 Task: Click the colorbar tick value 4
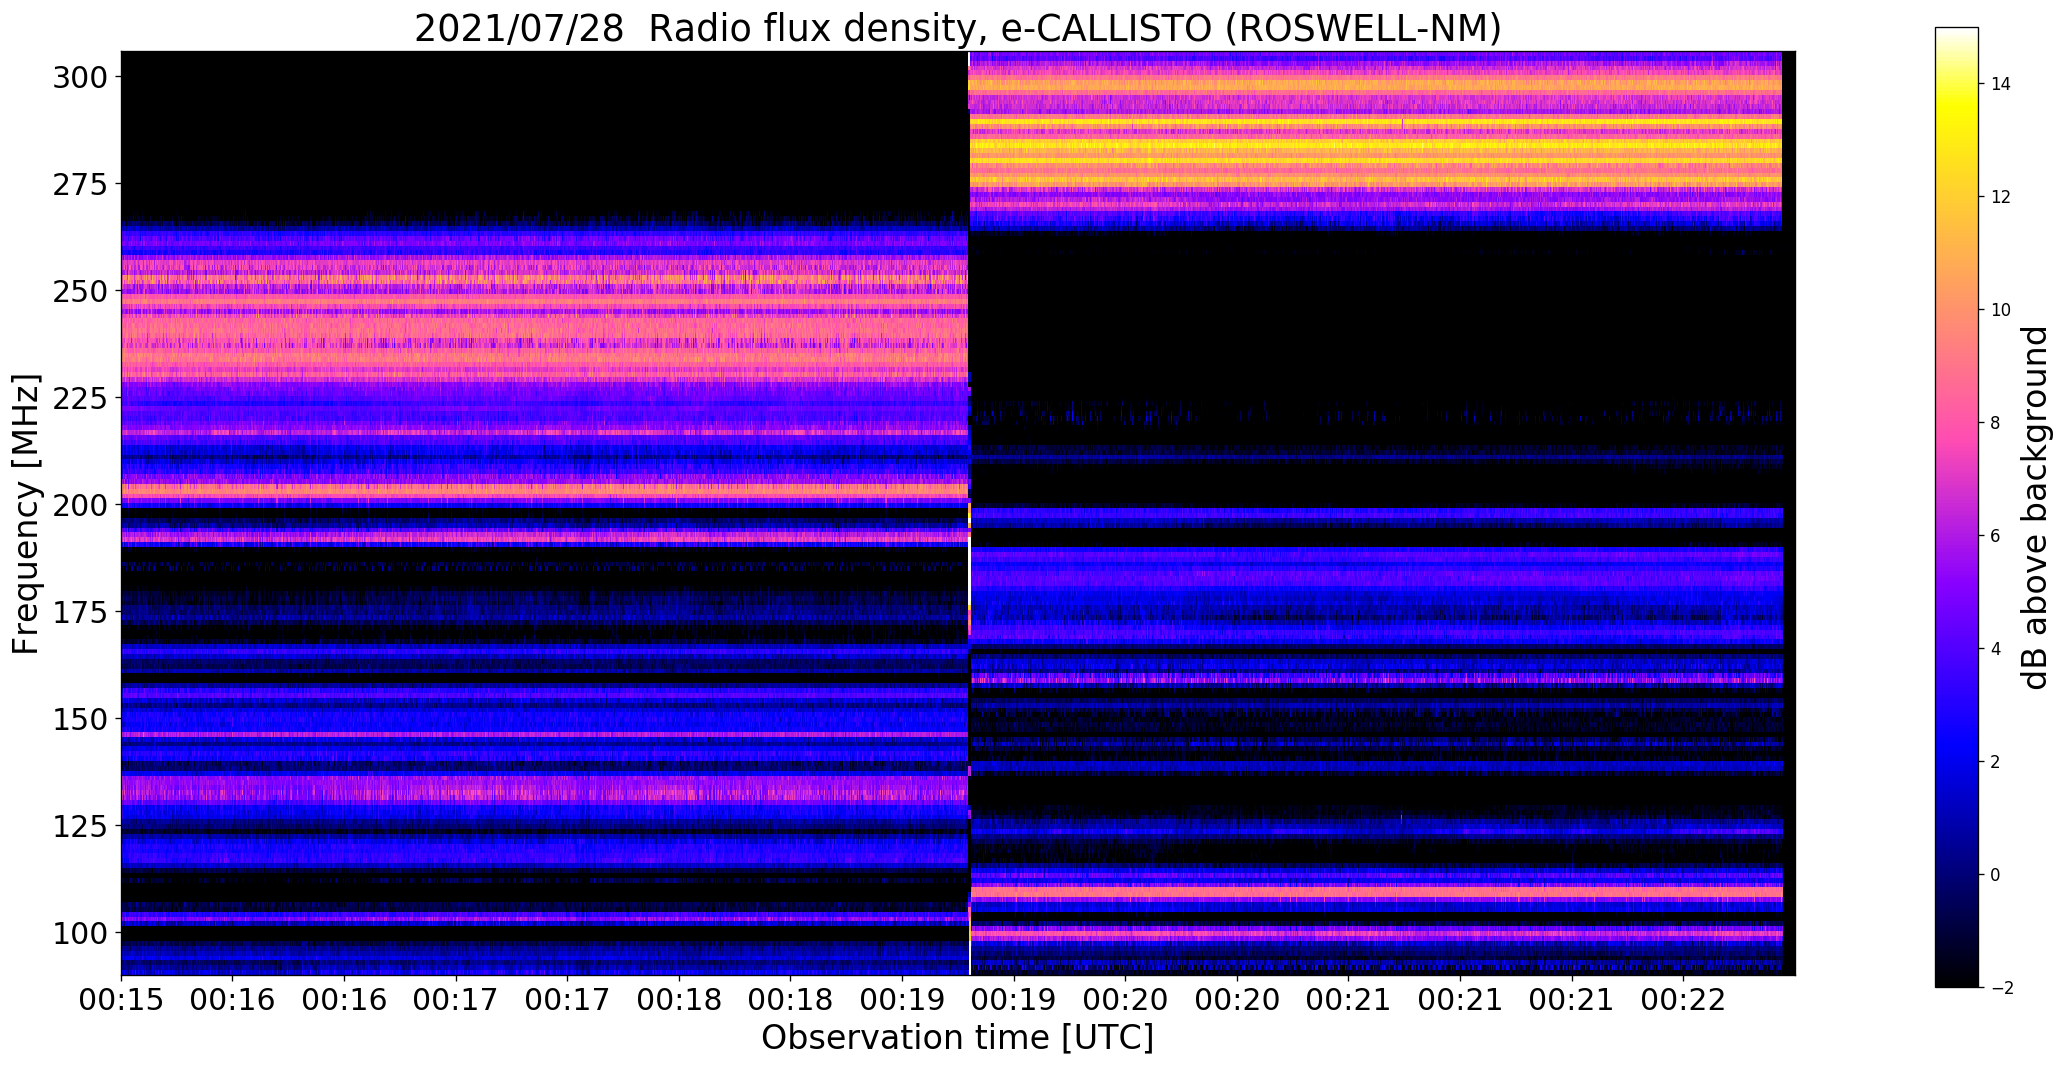click(1996, 649)
